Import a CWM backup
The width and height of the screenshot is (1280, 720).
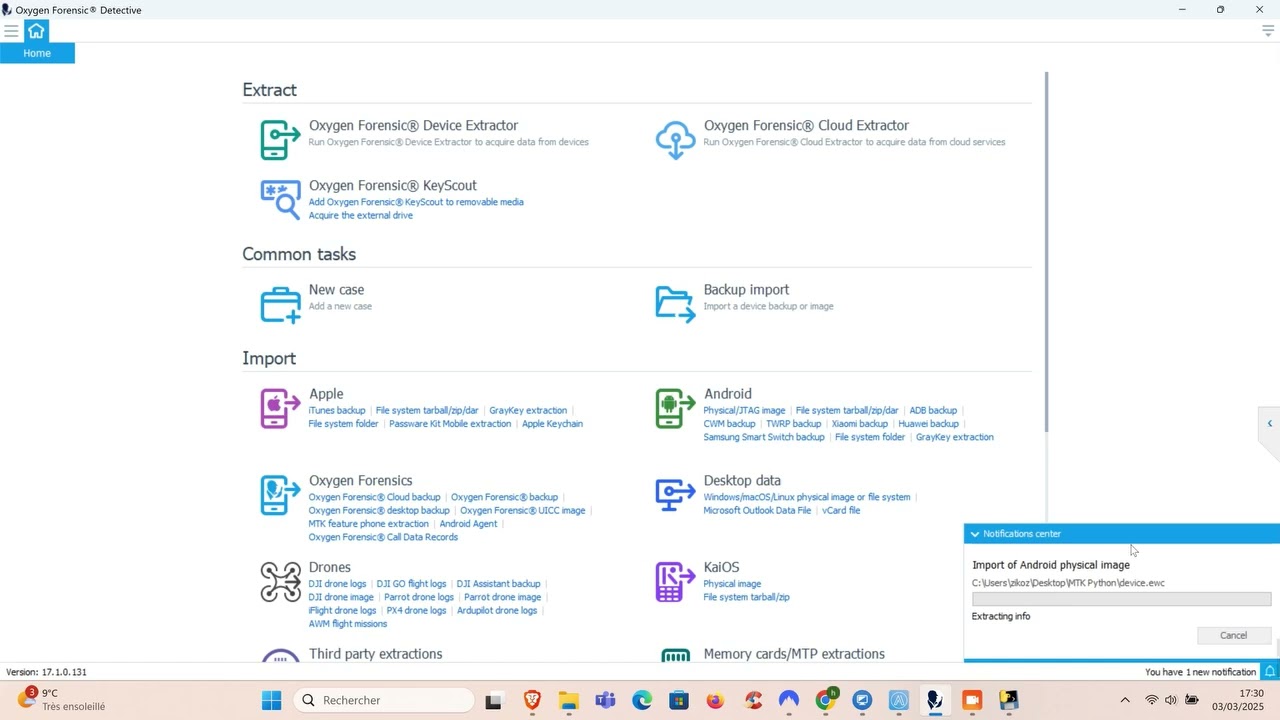[730, 424]
